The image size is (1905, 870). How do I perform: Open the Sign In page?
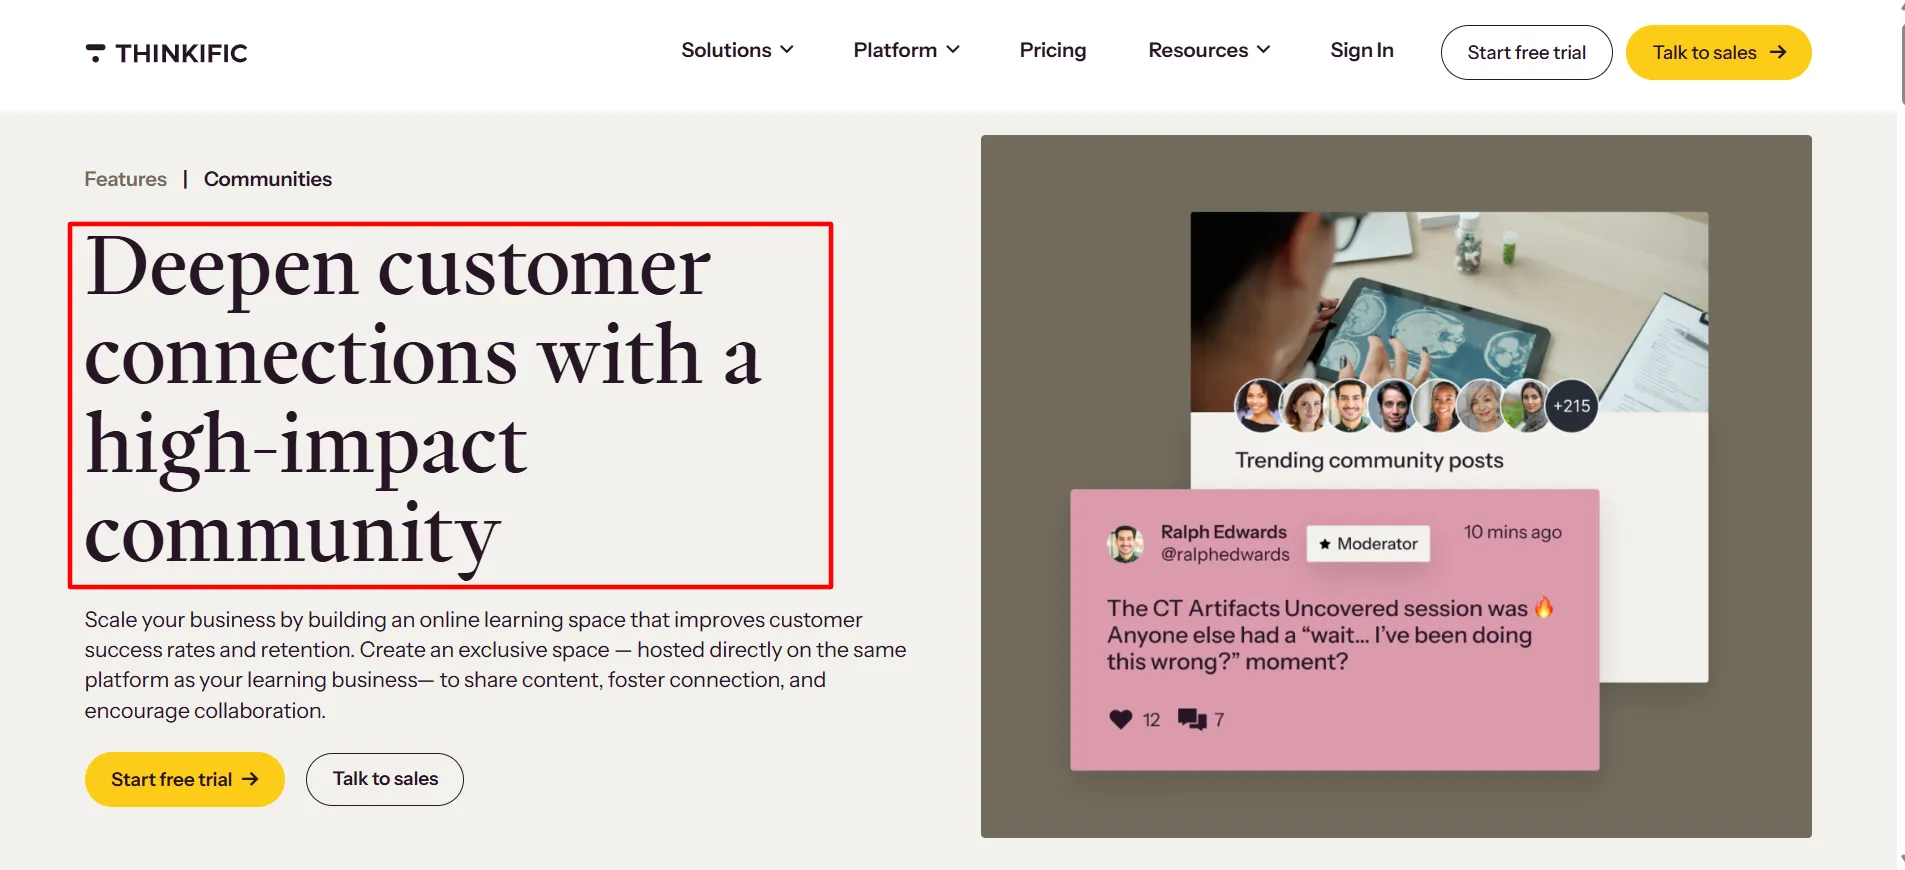pos(1362,50)
